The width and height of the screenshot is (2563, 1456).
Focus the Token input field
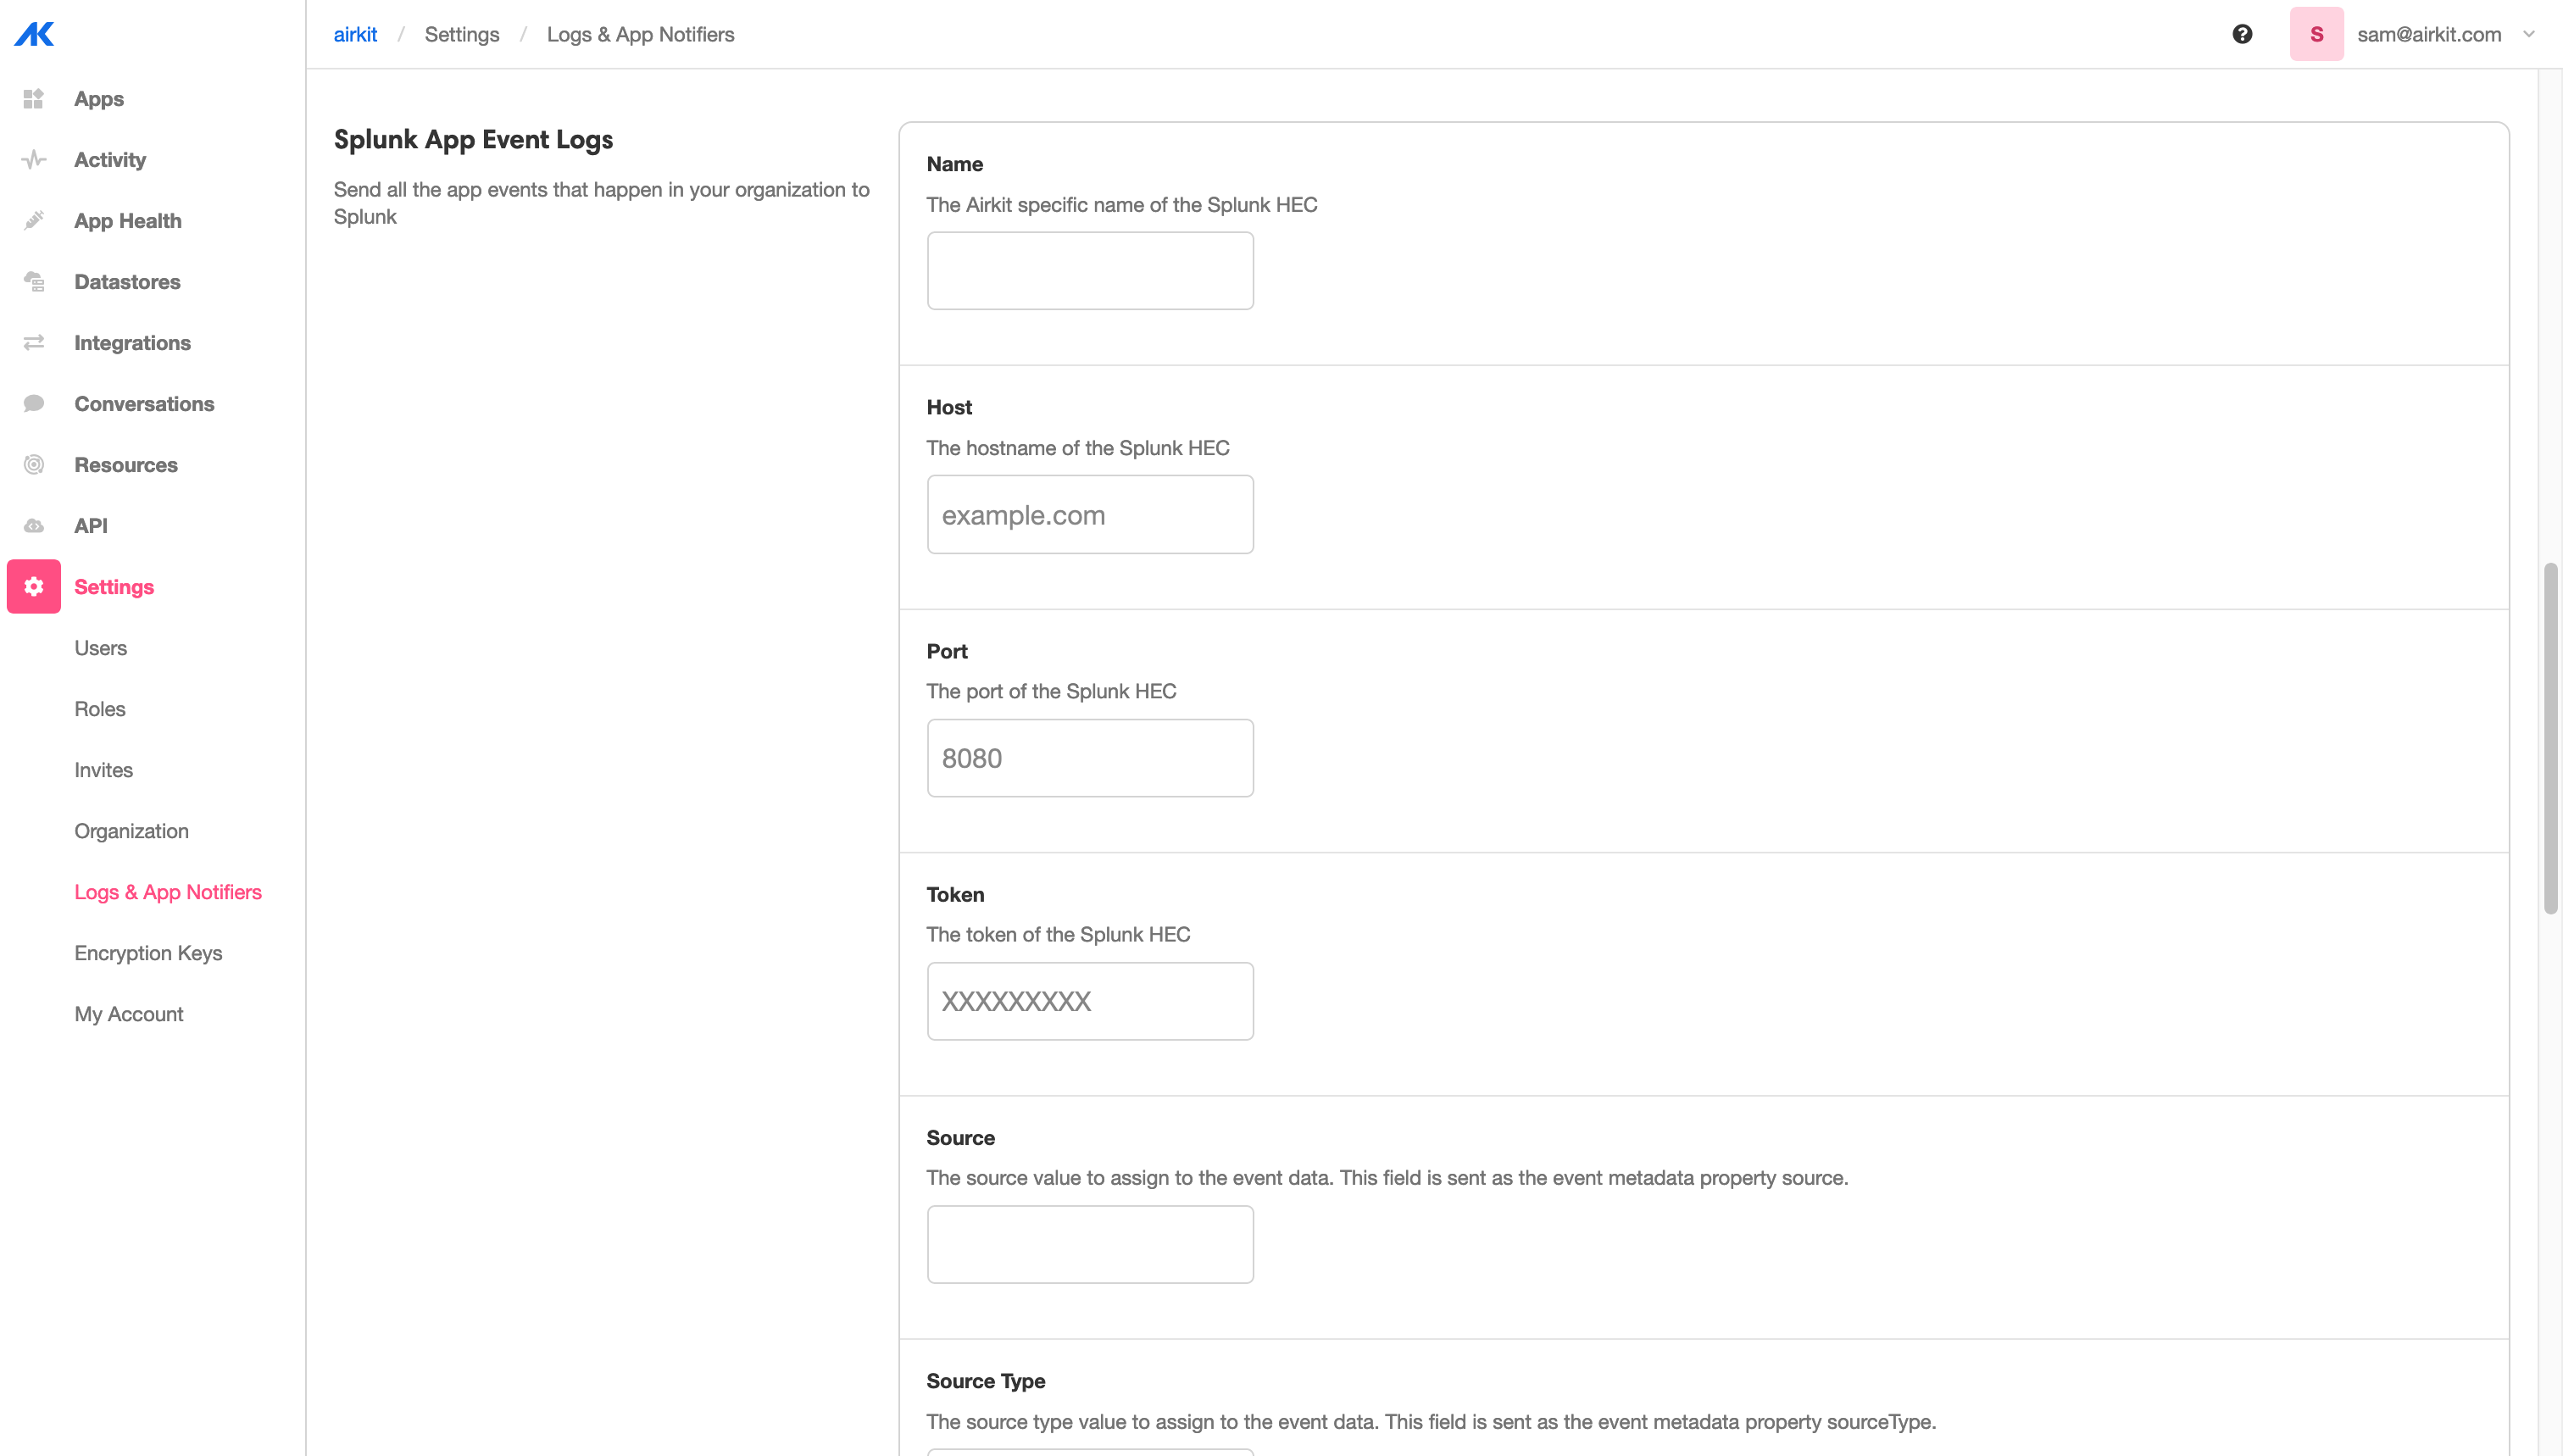pos(1089,1000)
